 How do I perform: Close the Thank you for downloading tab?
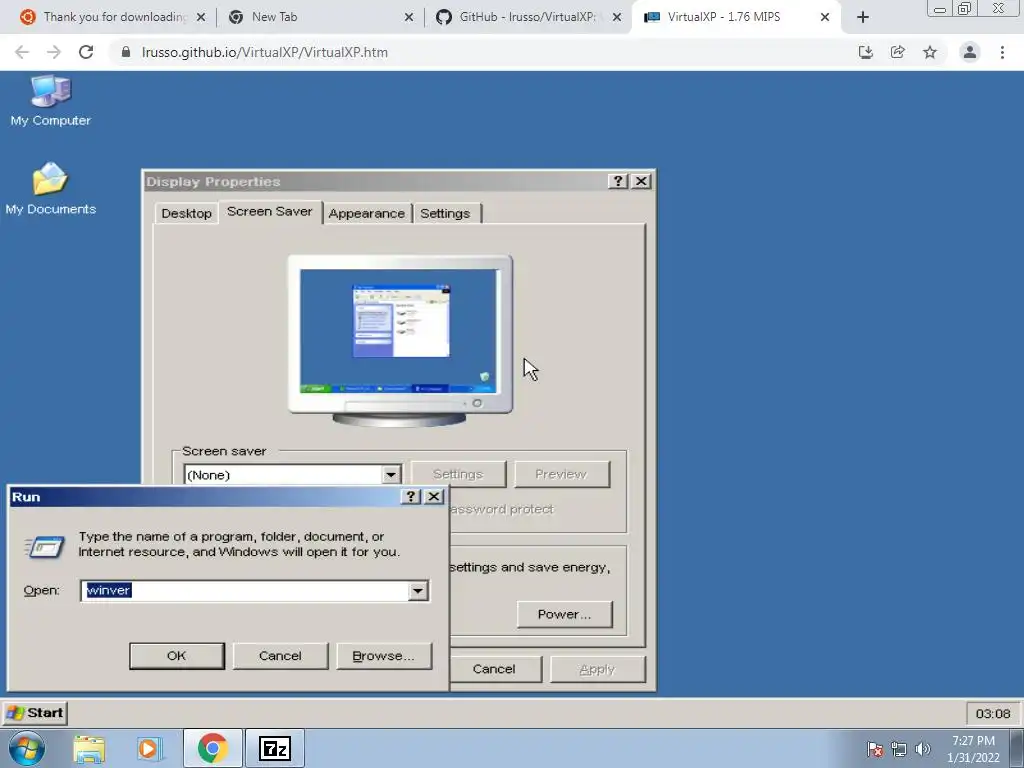(x=201, y=18)
